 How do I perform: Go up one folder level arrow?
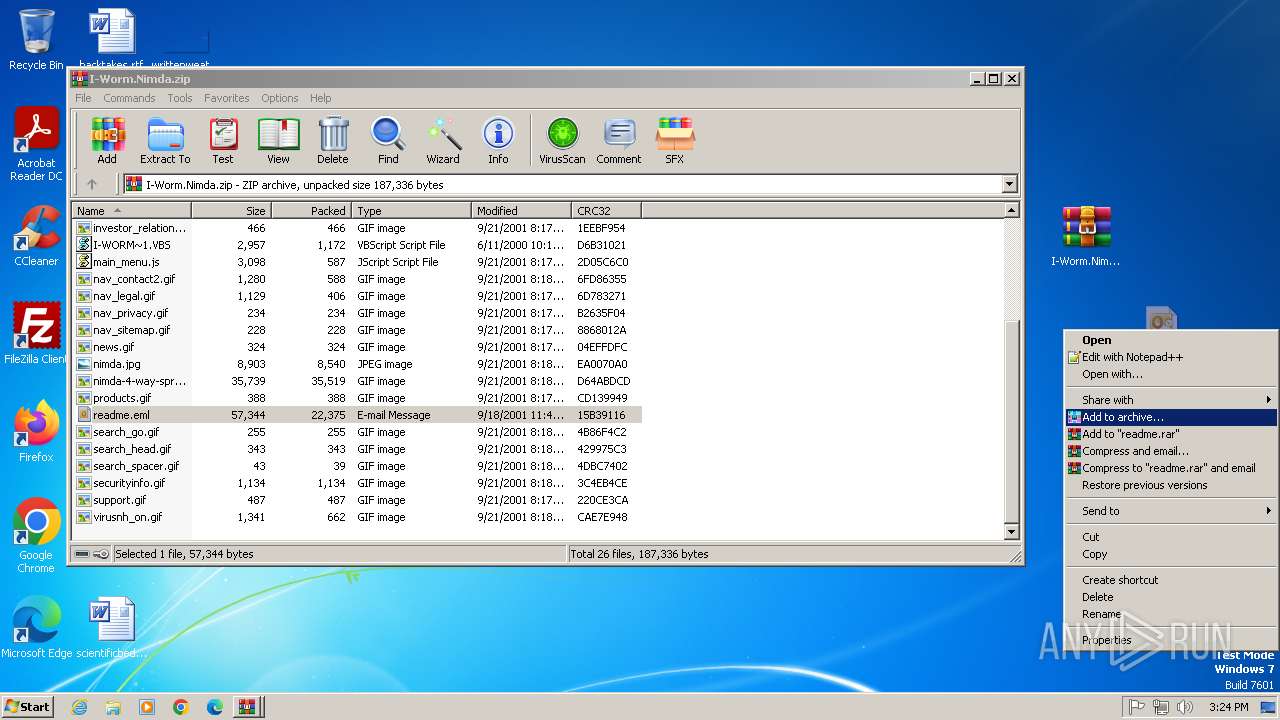point(92,184)
